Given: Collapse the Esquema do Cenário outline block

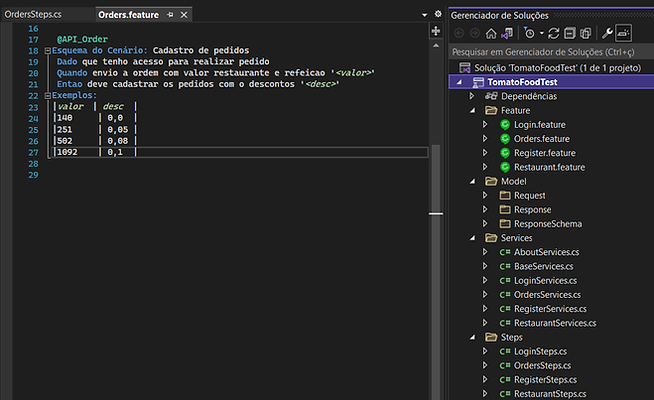Looking at the screenshot, I should [48, 50].
